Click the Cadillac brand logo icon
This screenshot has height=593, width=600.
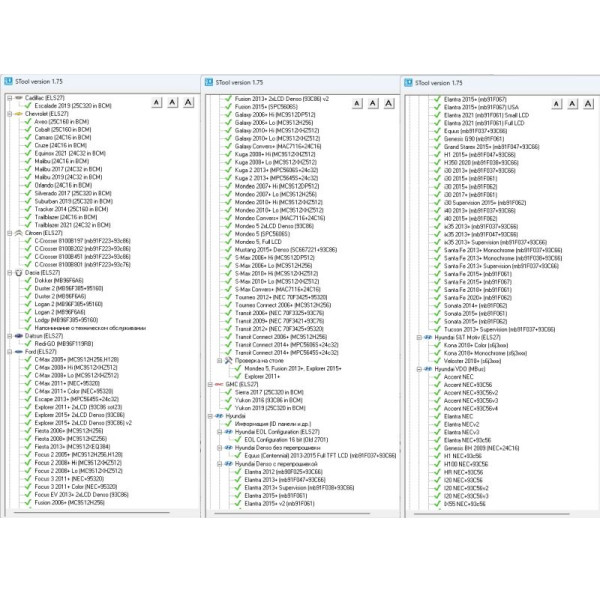tap(17, 98)
